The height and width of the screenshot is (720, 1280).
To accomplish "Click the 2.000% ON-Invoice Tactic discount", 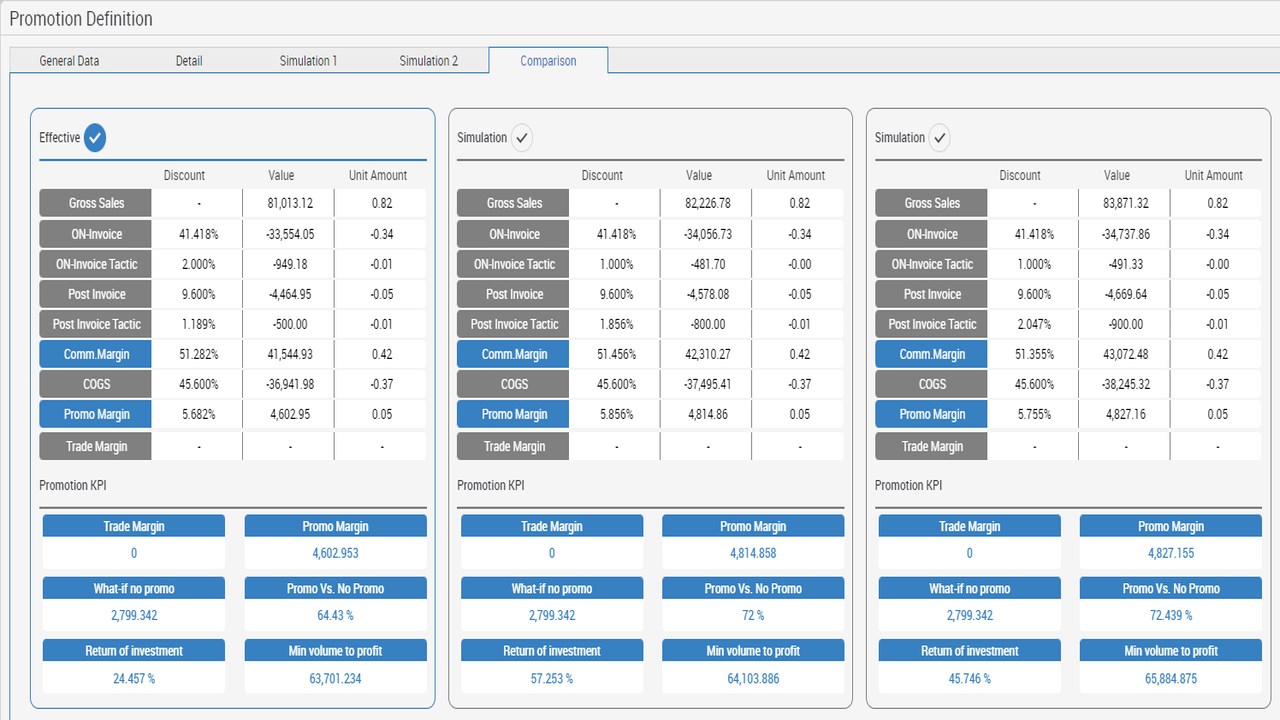I will 198,264.
